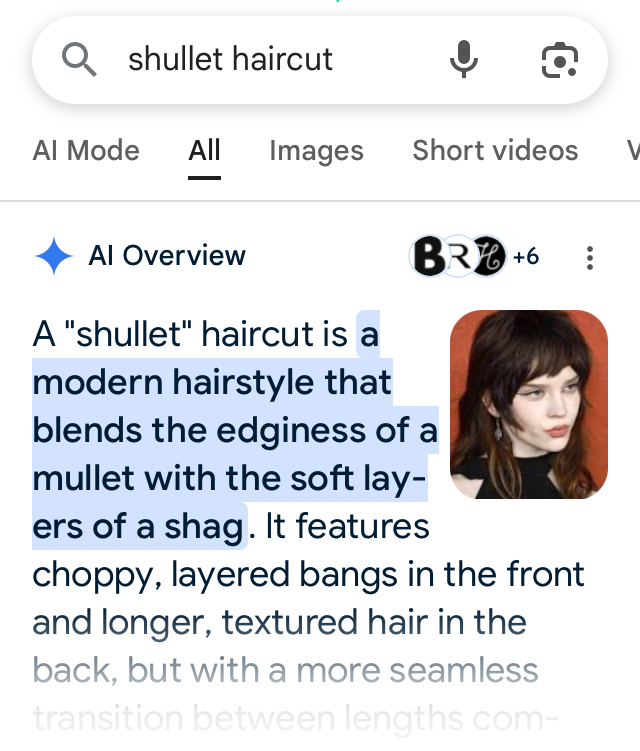Open the shullet haircut example photo

(529, 404)
